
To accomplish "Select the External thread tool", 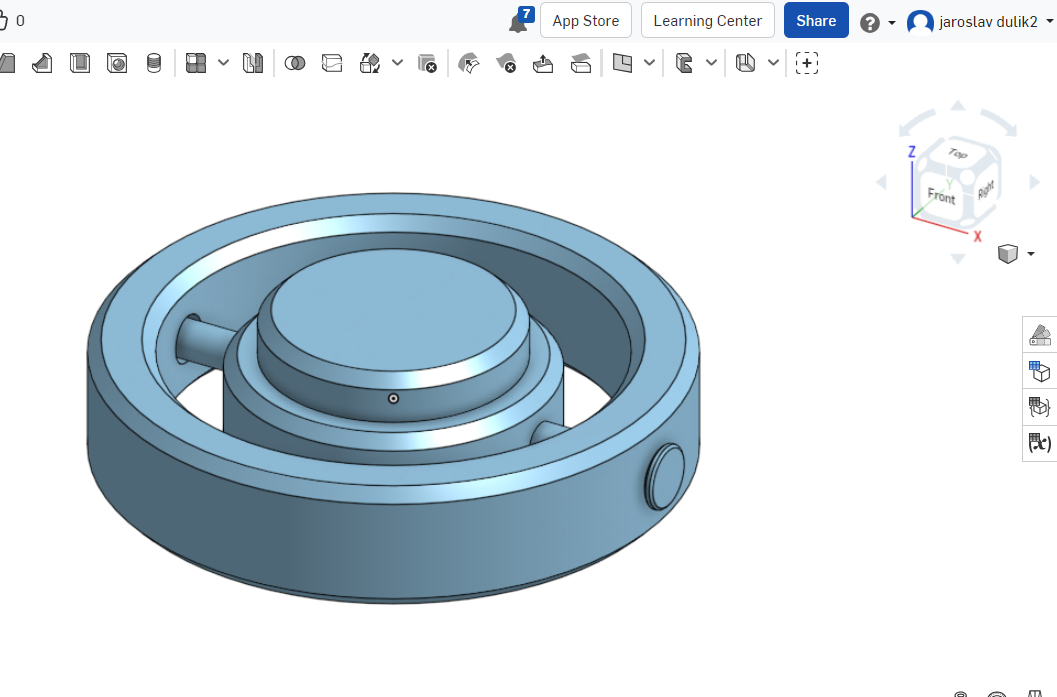I will tap(154, 63).
